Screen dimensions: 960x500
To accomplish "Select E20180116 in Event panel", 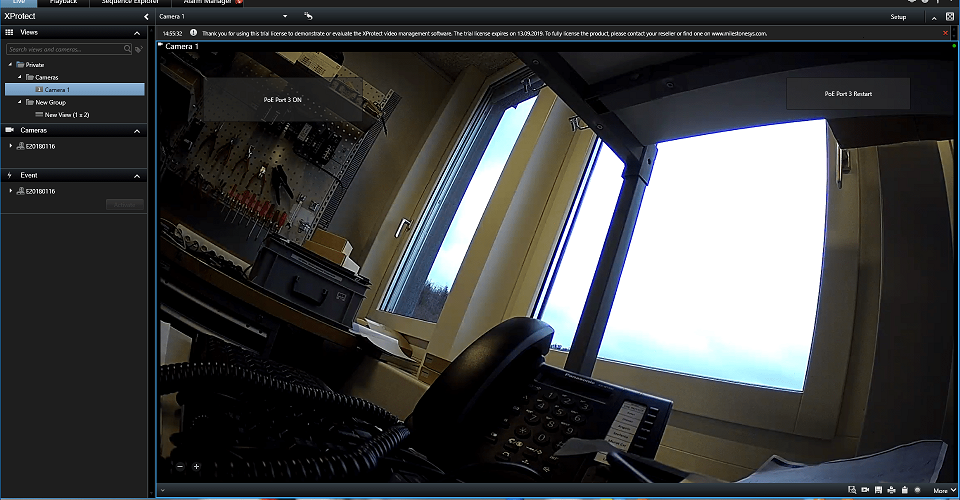I will point(36,191).
